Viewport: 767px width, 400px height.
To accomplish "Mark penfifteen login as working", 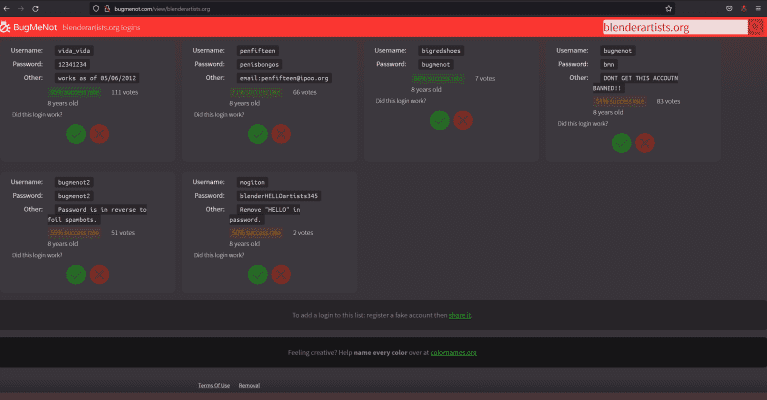I will click(258, 134).
